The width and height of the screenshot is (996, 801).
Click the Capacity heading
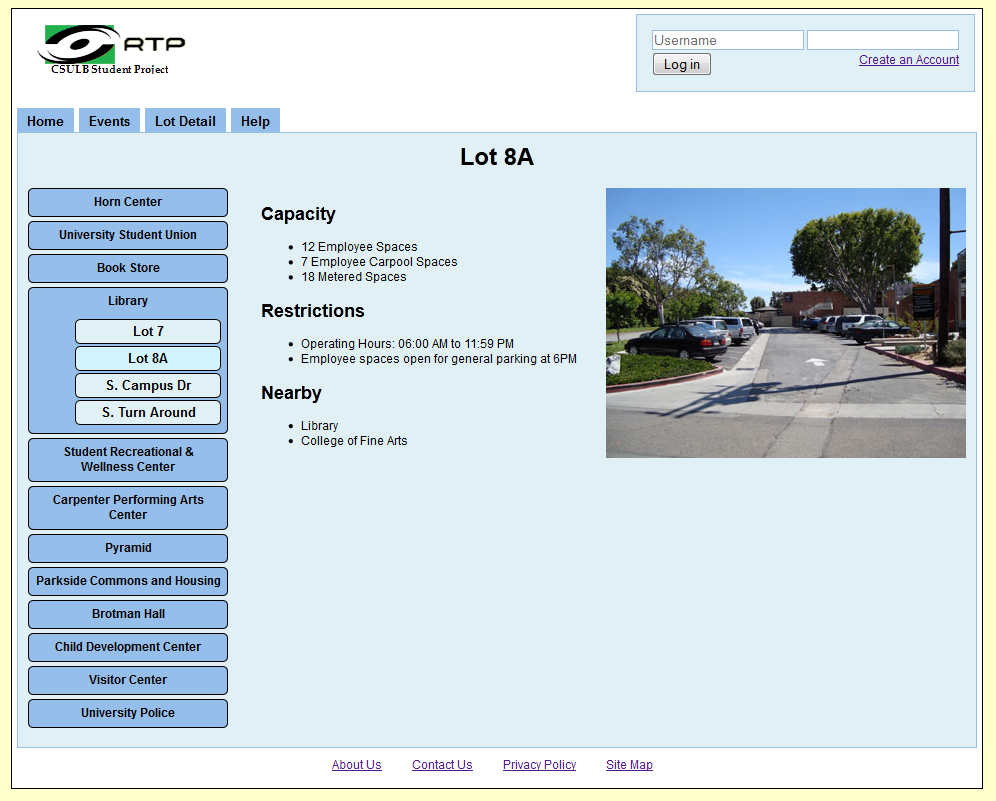(x=298, y=215)
